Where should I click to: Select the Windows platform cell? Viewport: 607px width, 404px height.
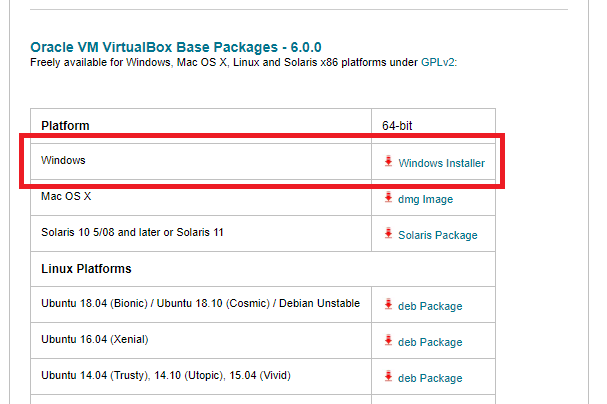pos(63,160)
